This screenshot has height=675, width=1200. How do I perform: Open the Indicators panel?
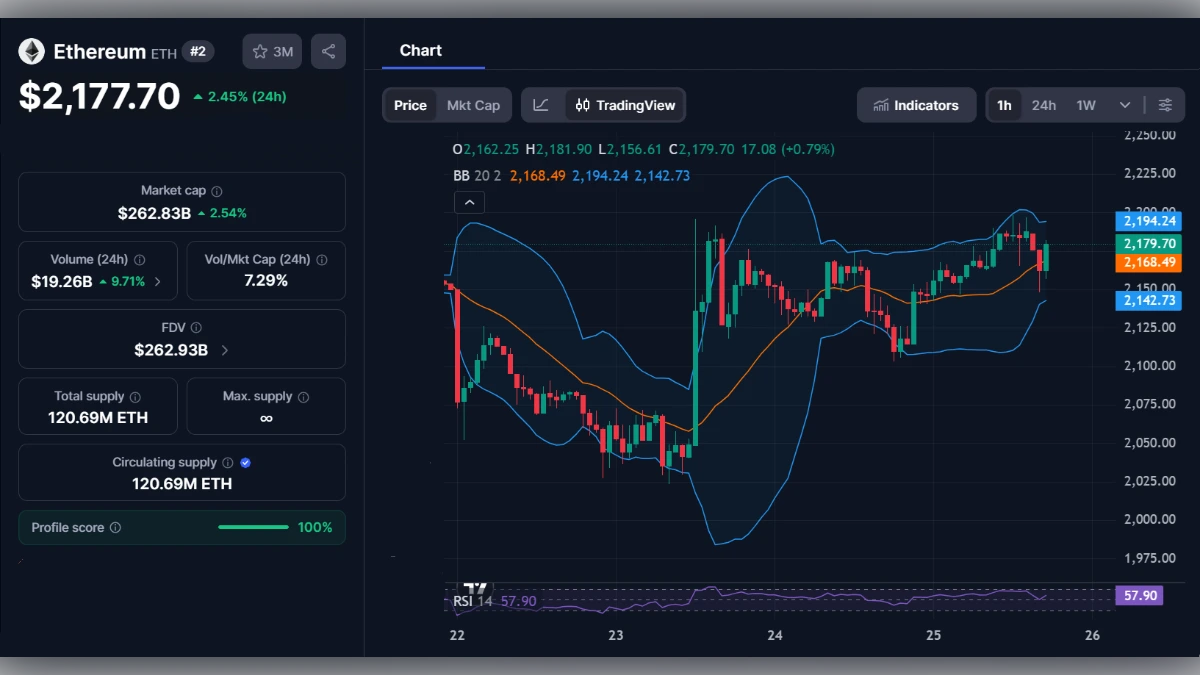pos(916,104)
